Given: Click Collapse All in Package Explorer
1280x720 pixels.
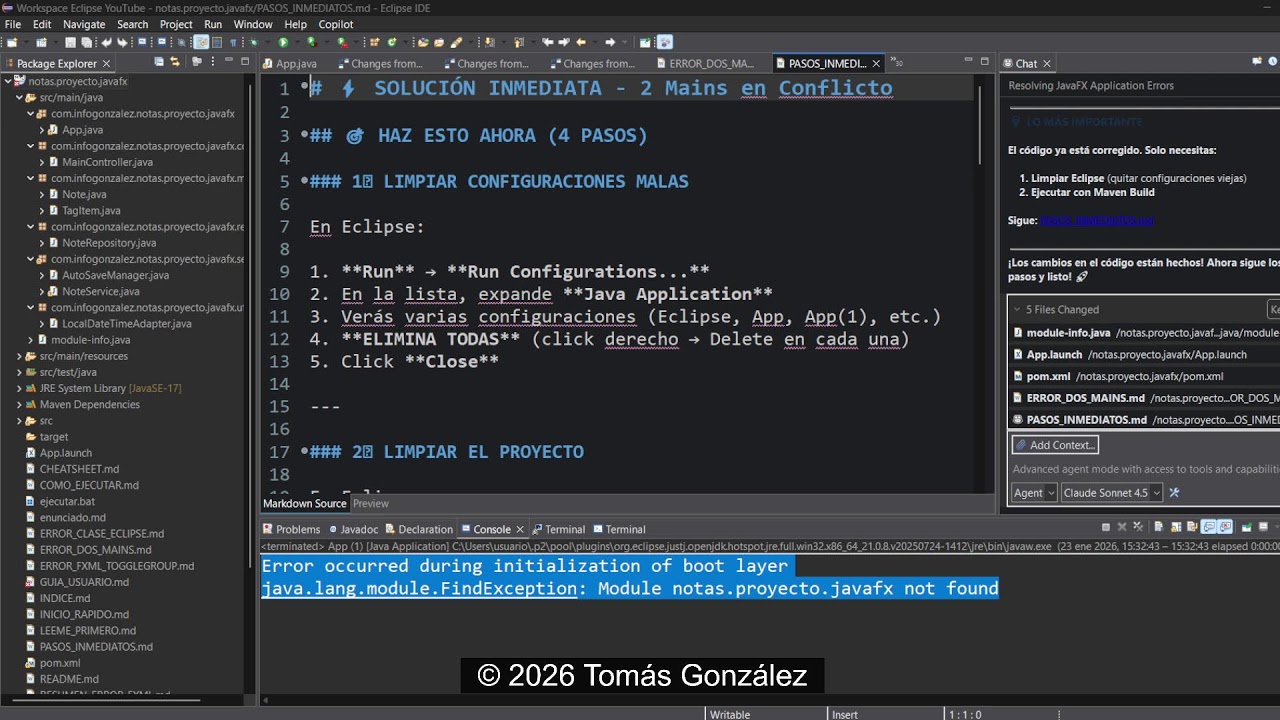Looking at the screenshot, I should (x=158, y=61).
